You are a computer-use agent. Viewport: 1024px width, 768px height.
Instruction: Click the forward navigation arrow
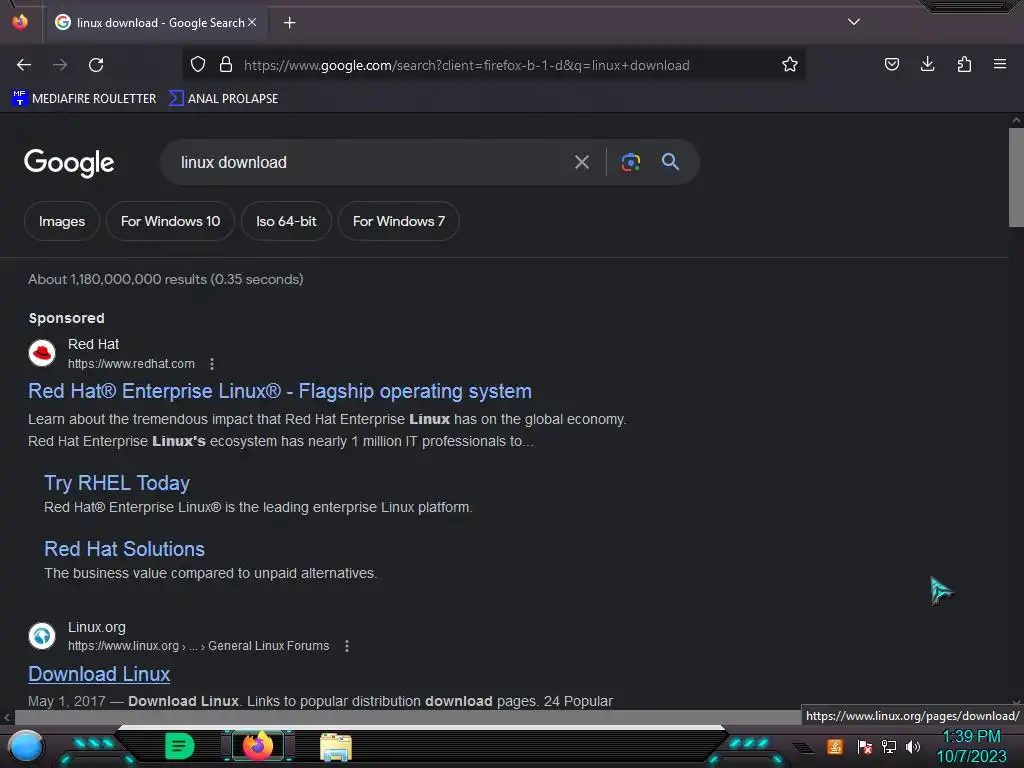60,65
